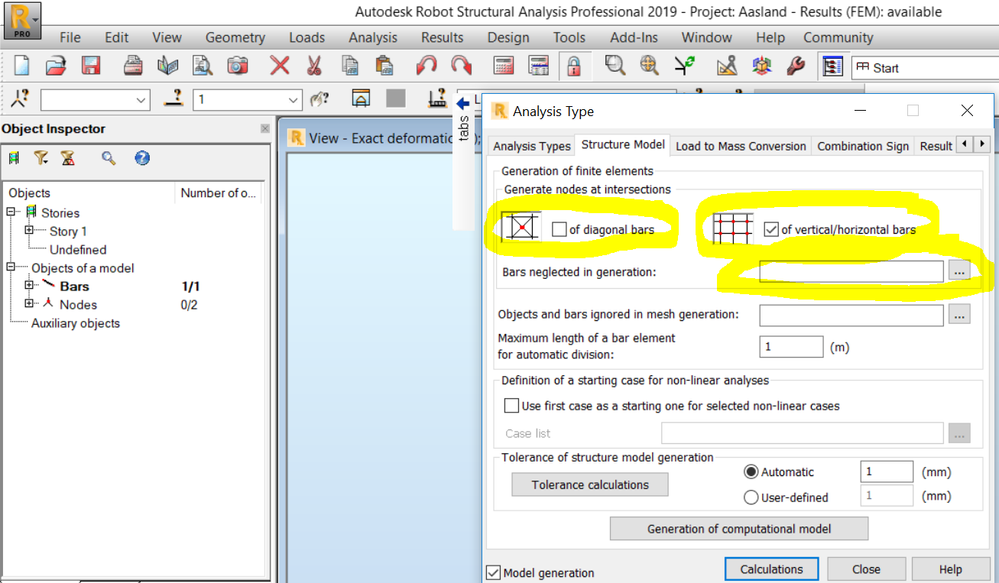
Task: Expand the Bars tree node
Action: tap(29, 285)
